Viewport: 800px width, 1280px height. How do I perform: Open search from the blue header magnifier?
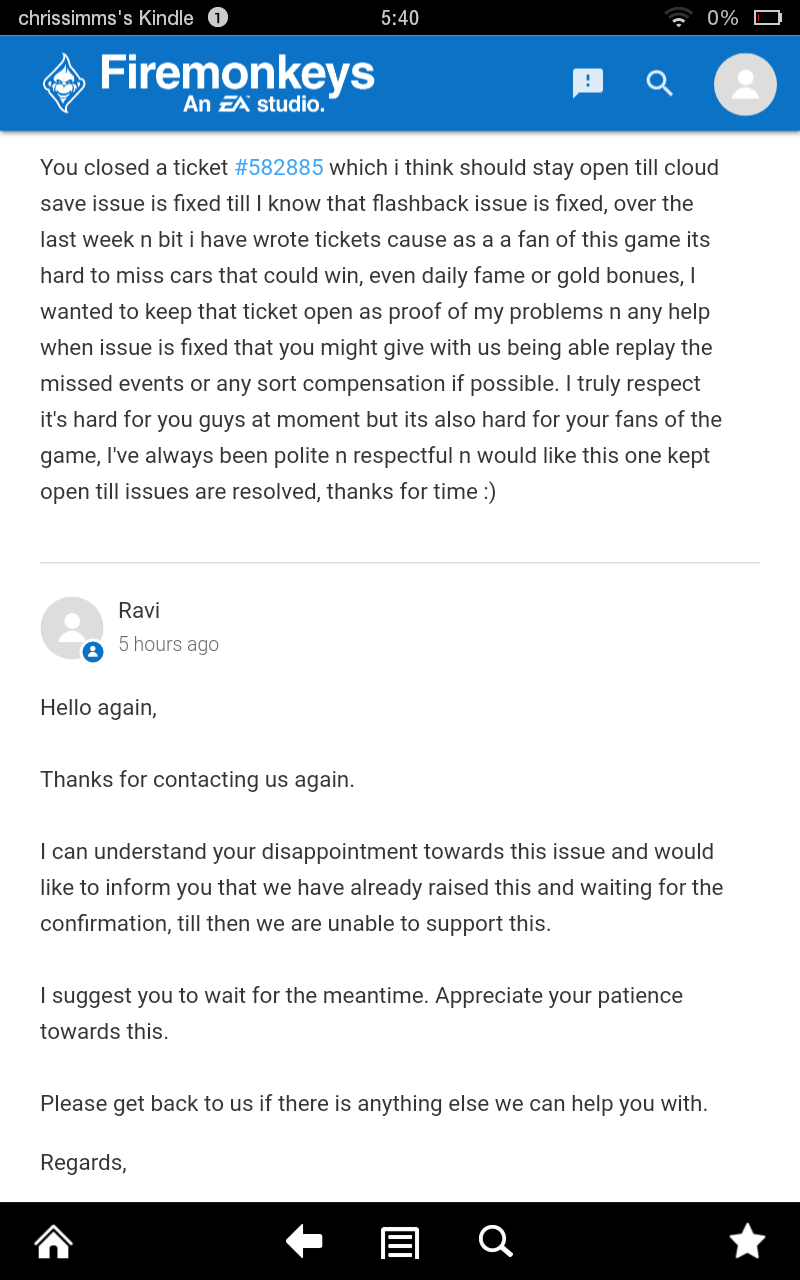(x=659, y=83)
